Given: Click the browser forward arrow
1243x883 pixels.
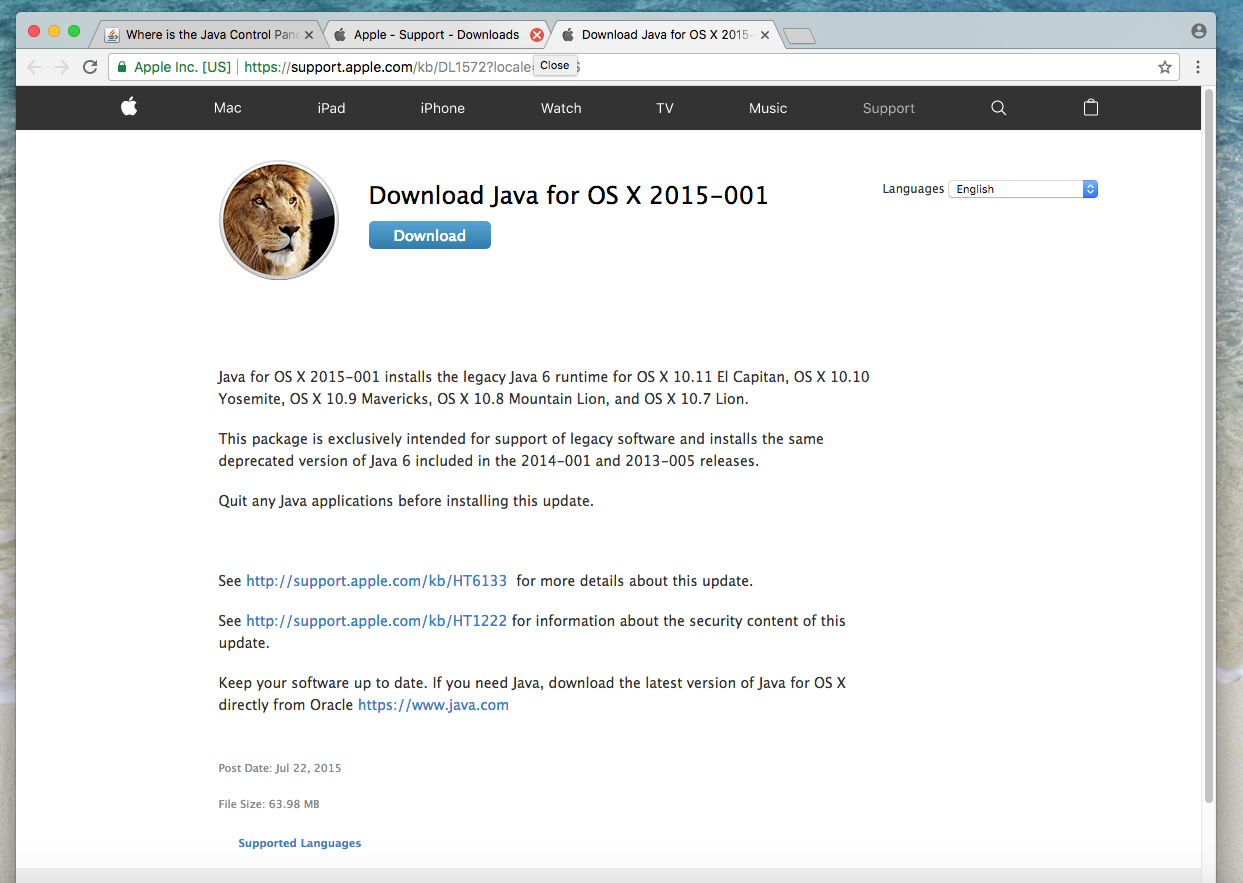Looking at the screenshot, I should click(62, 67).
